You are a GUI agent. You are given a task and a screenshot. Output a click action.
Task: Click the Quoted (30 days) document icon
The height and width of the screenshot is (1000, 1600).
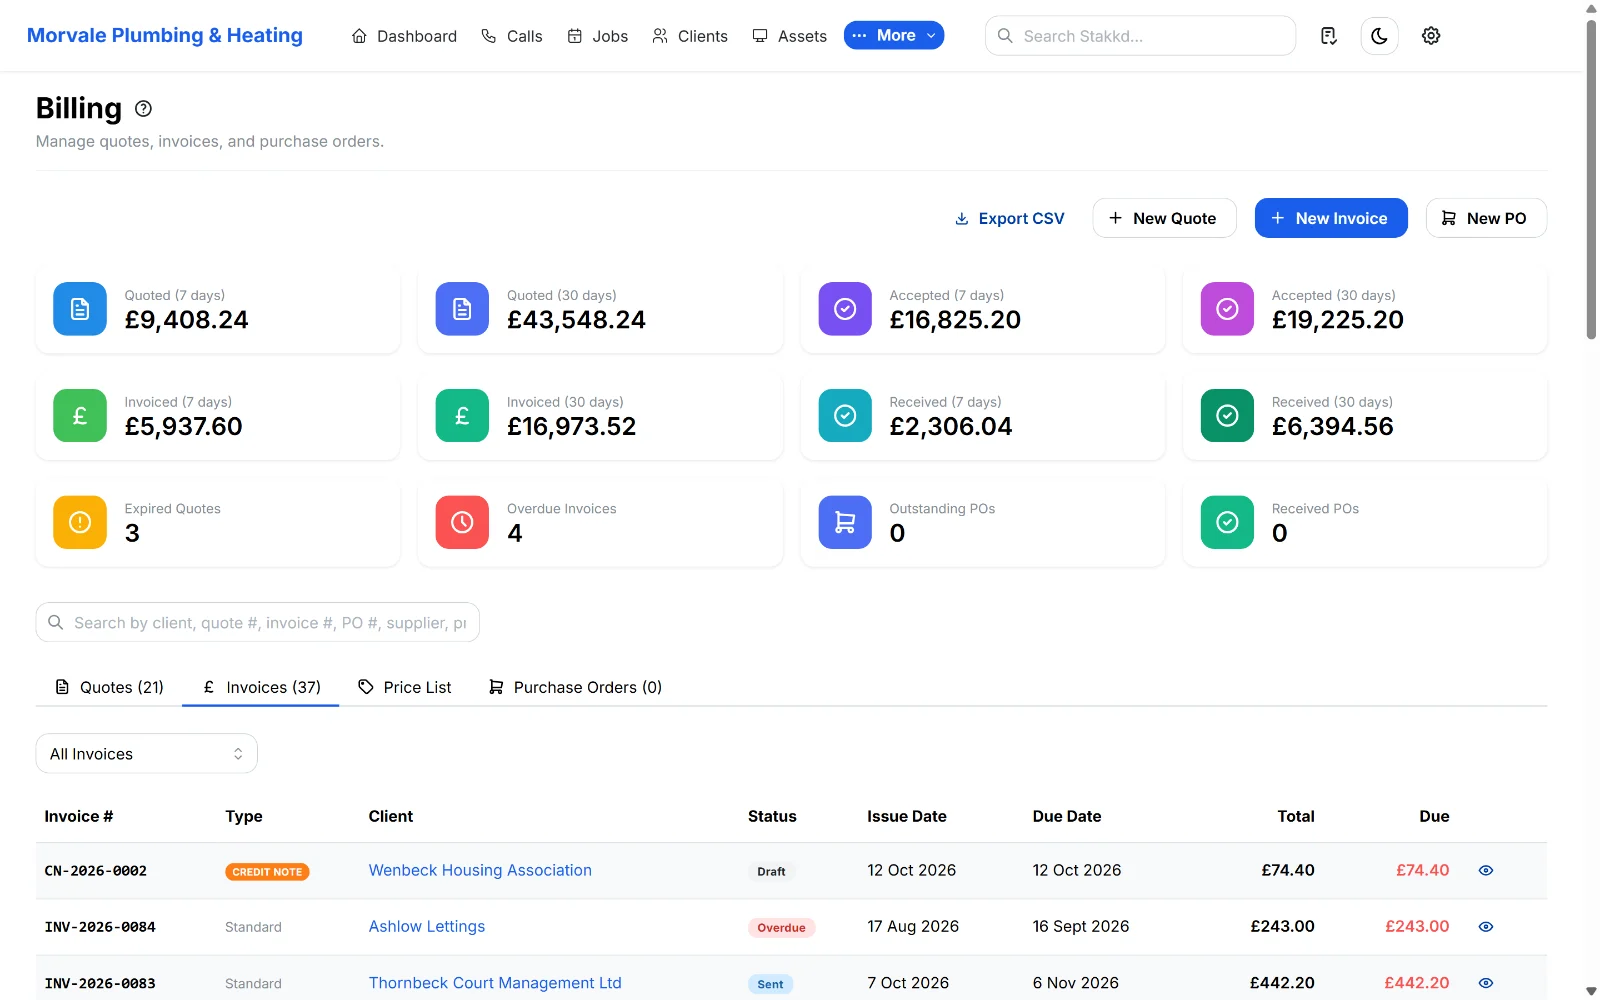pyautogui.click(x=462, y=309)
